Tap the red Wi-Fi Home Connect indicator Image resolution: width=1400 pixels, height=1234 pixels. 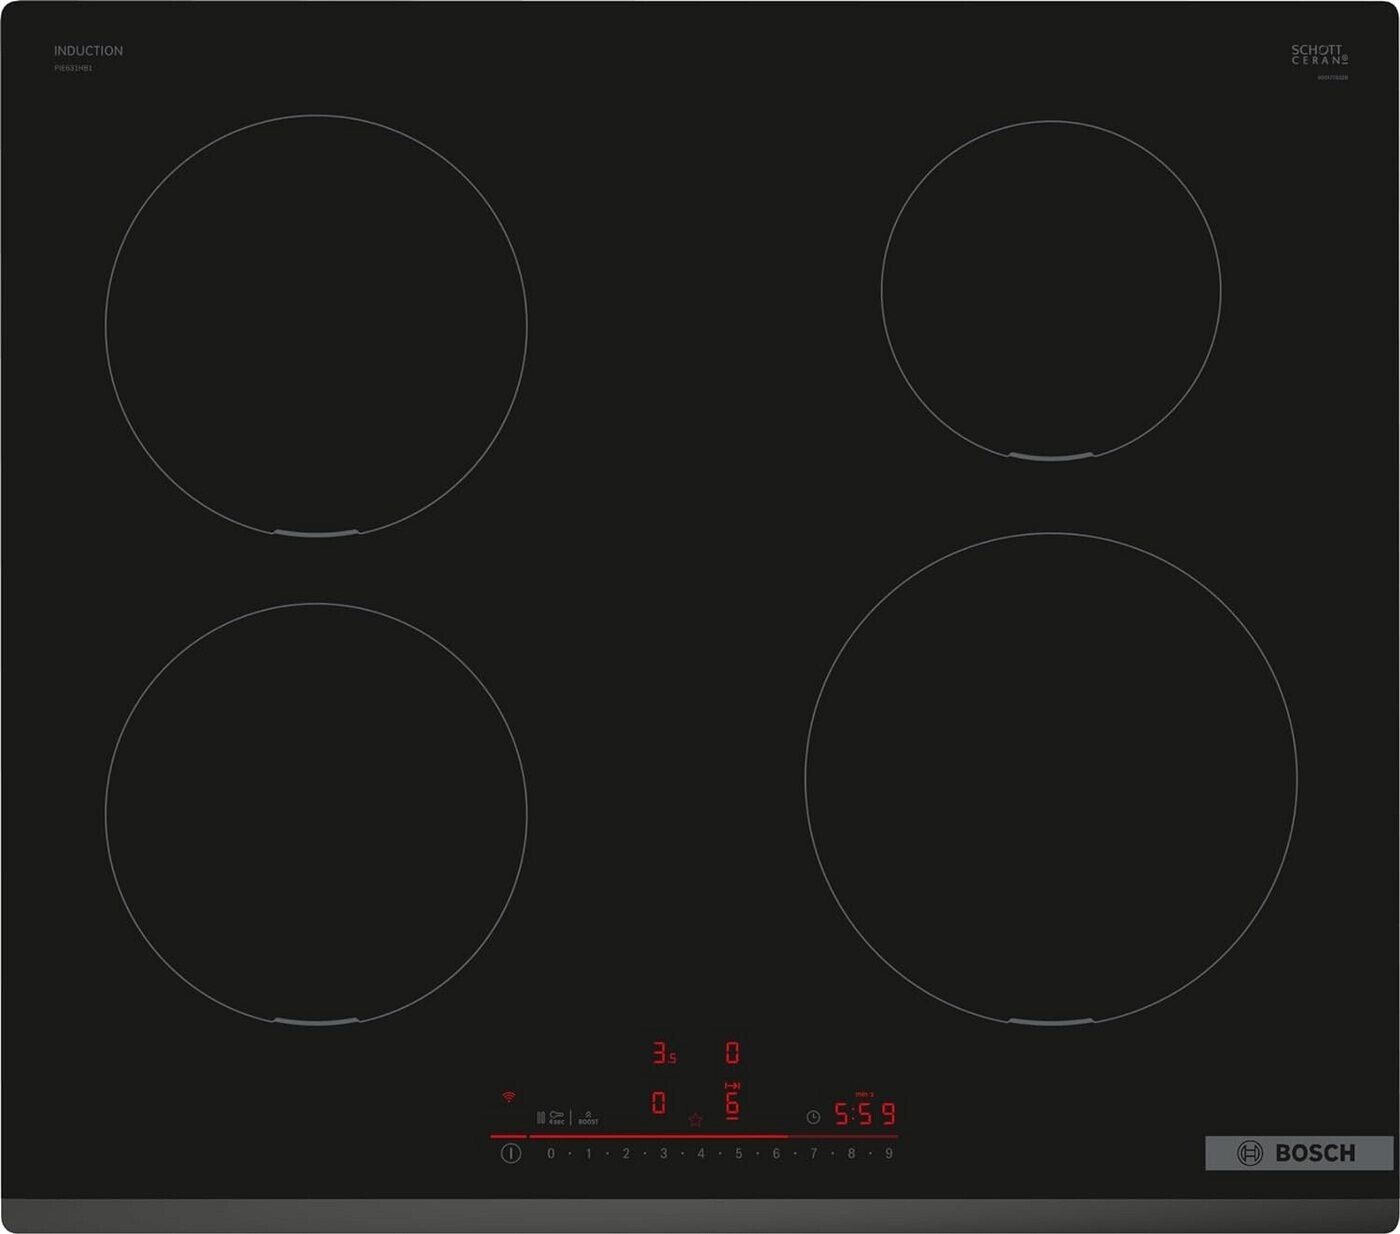click(508, 1097)
